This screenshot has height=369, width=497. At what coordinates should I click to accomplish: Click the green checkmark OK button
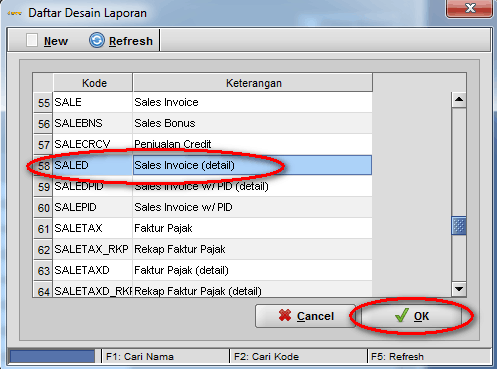coord(411,316)
